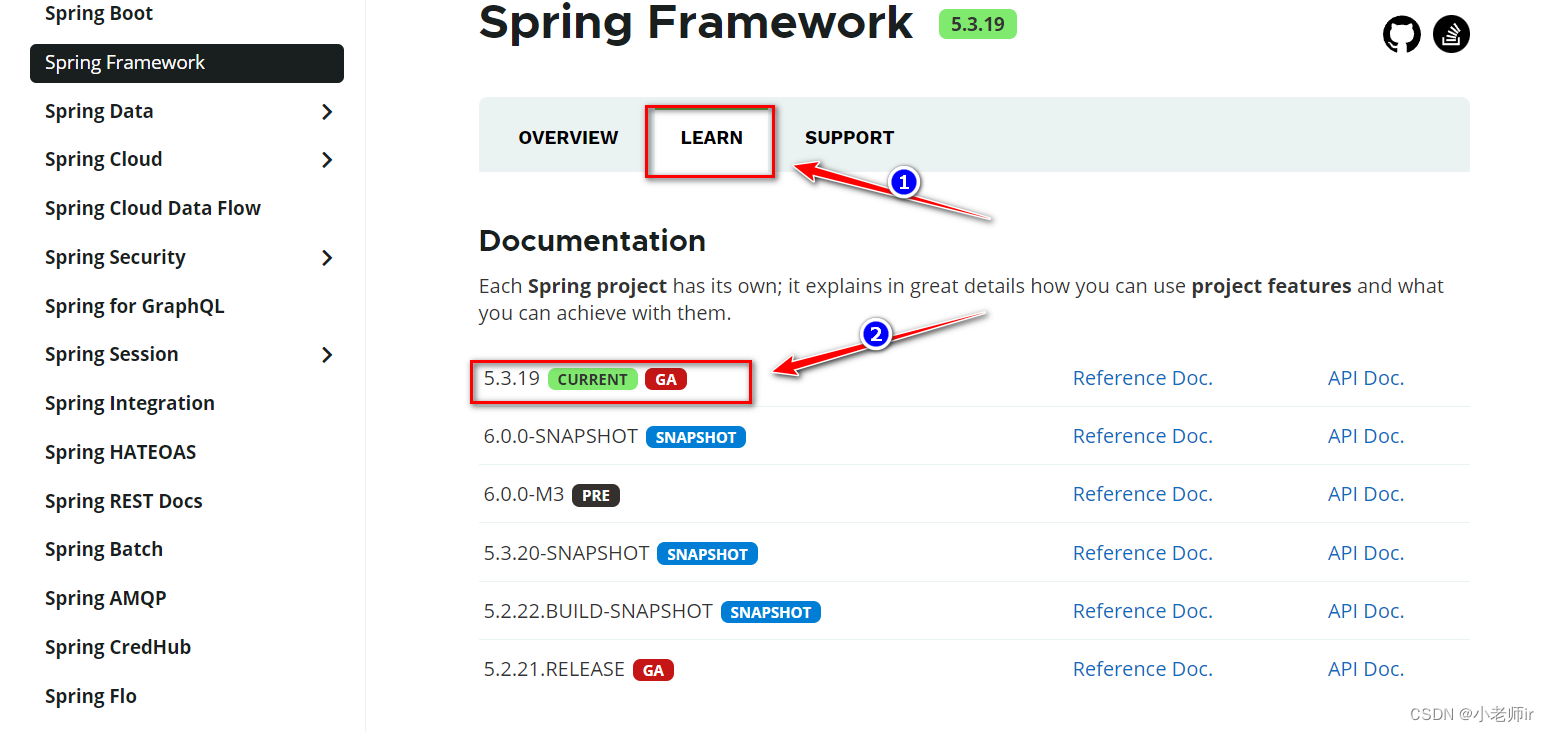The height and width of the screenshot is (732, 1549).
Task: Open Spring for GraphQL page
Action: pyautogui.click(x=135, y=306)
